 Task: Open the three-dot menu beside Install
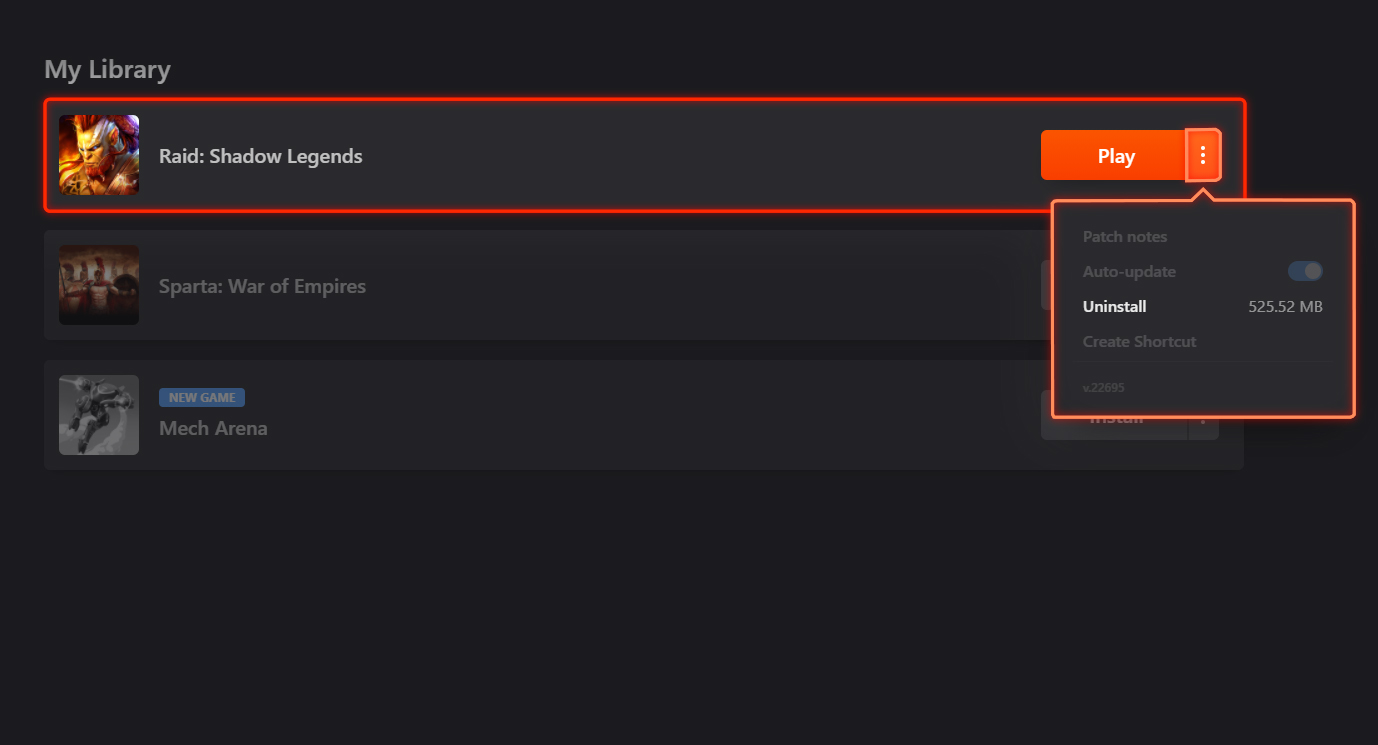(x=1203, y=429)
